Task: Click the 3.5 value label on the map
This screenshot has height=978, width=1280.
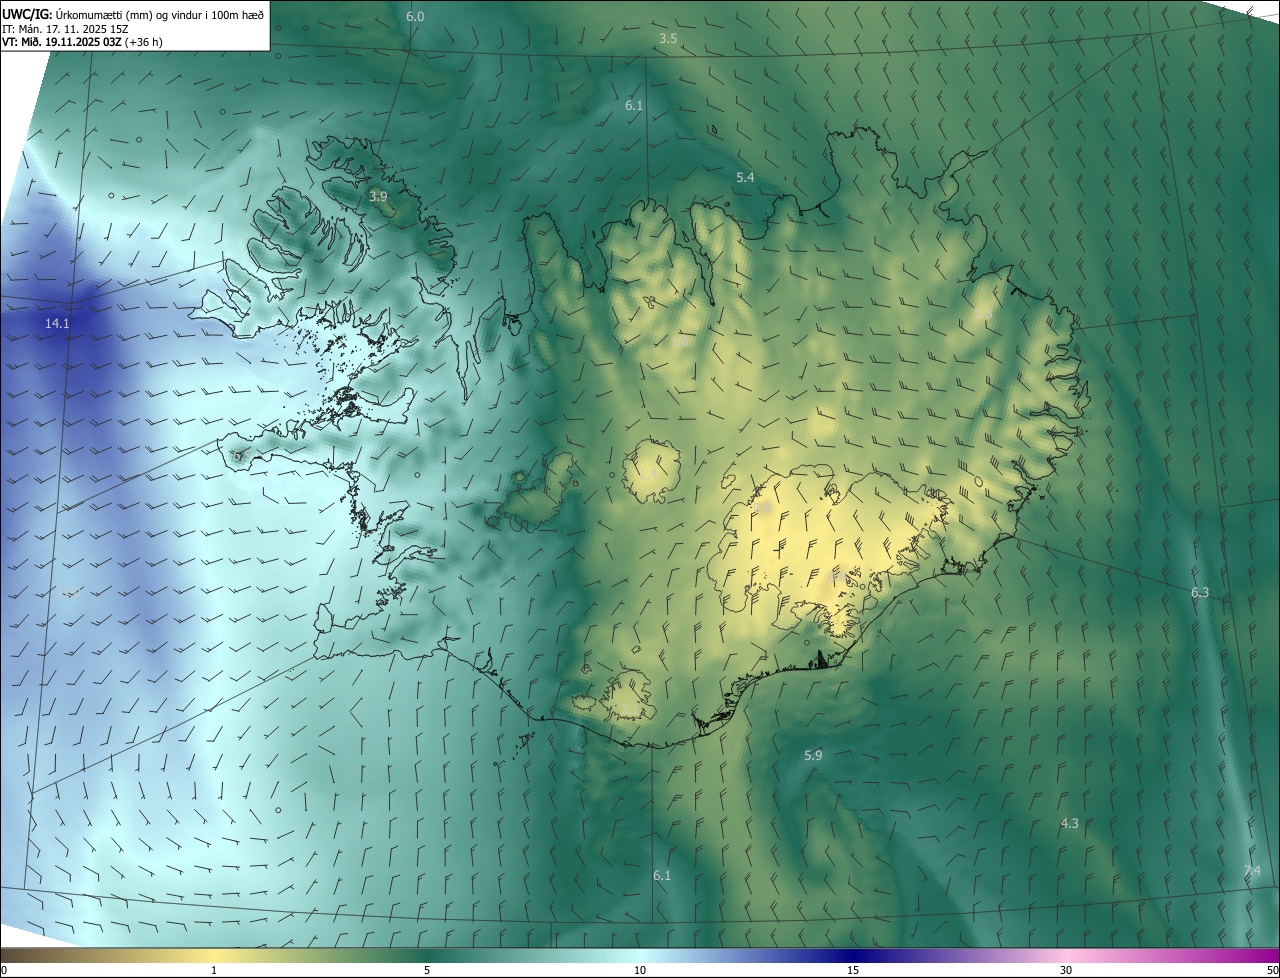Action: tap(668, 39)
